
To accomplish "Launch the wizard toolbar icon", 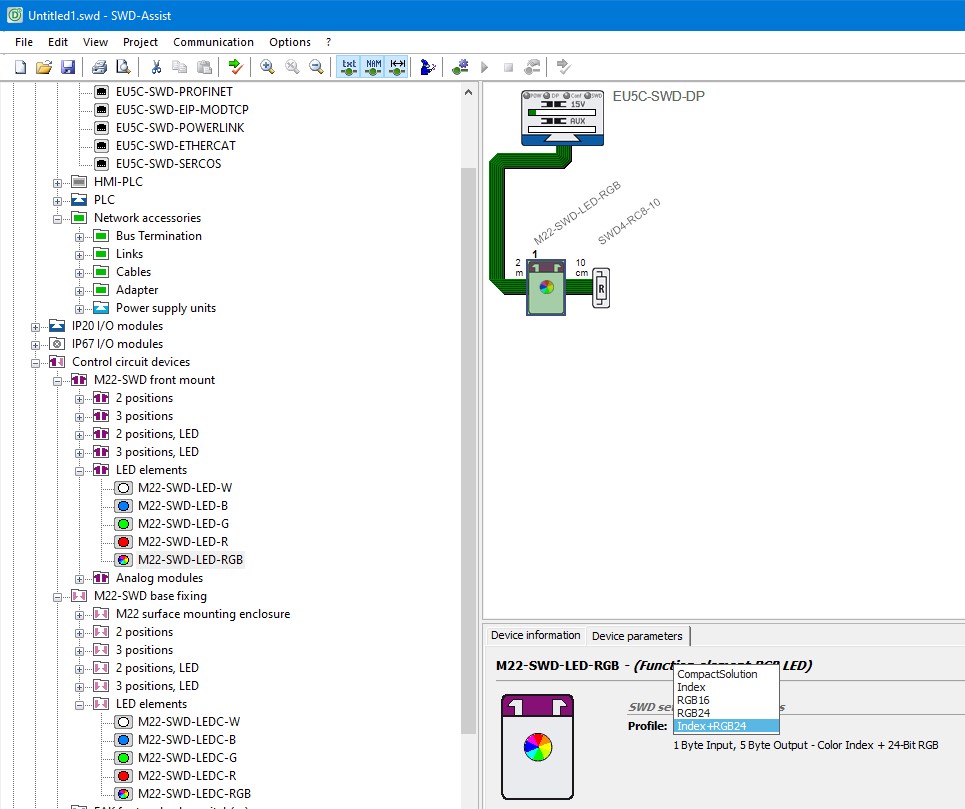I will click(428, 66).
